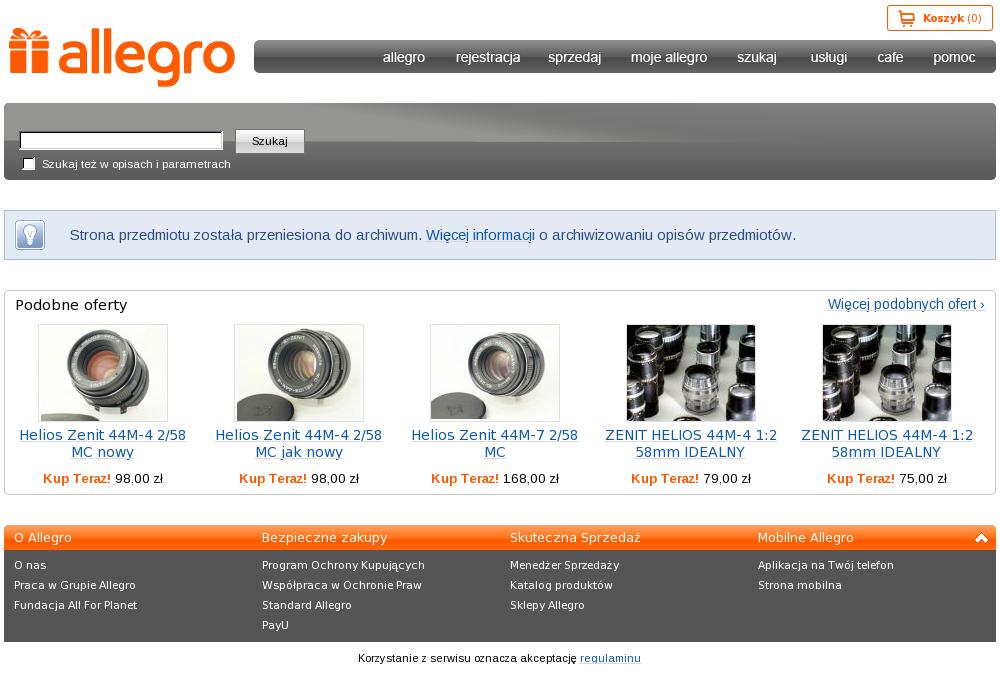The height and width of the screenshot is (678, 1000).
Task: Open the cafe menu item
Action: pyautogui.click(x=890, y=57)
